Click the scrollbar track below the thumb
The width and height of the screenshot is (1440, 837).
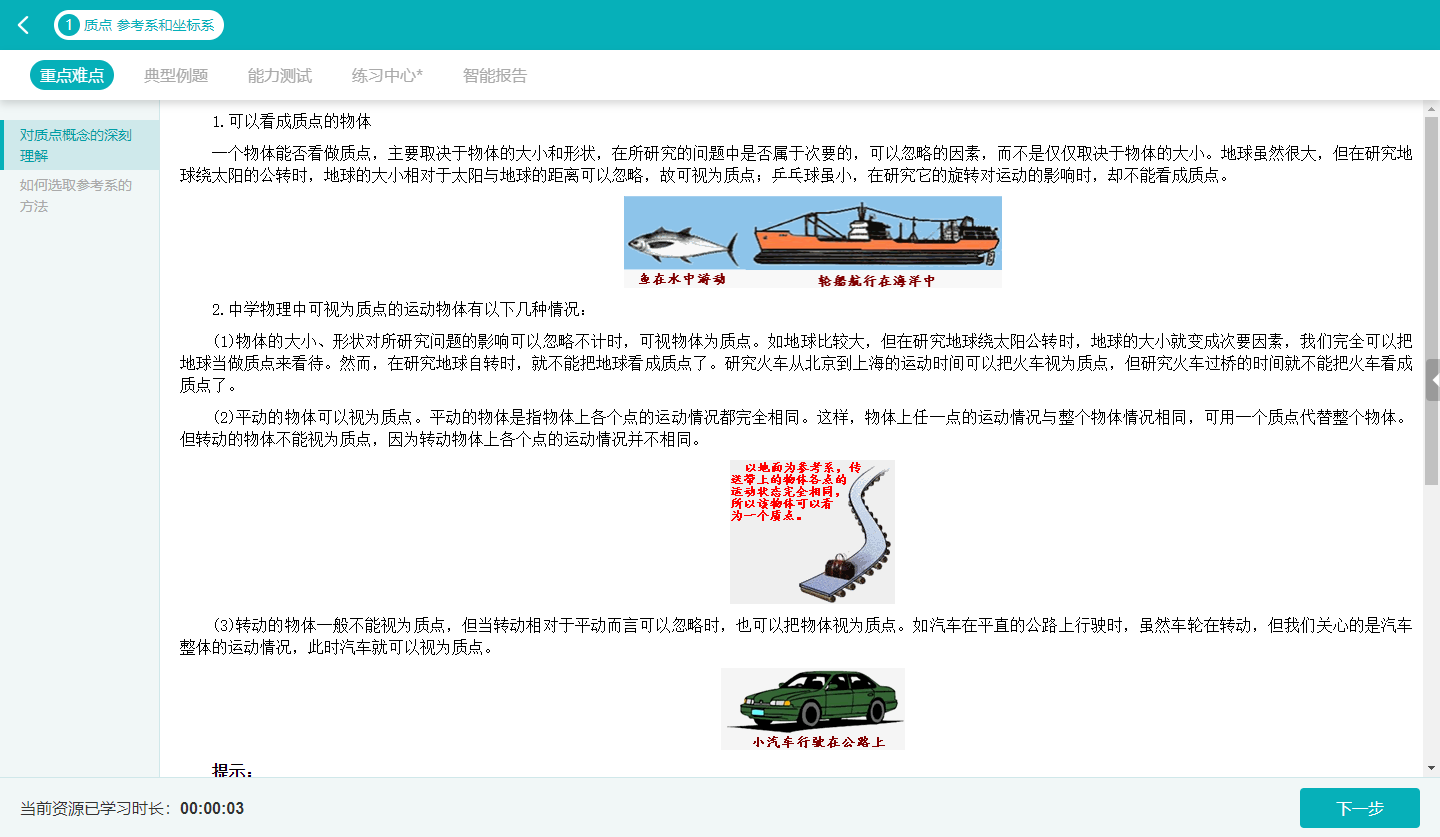click(1431, 620)
